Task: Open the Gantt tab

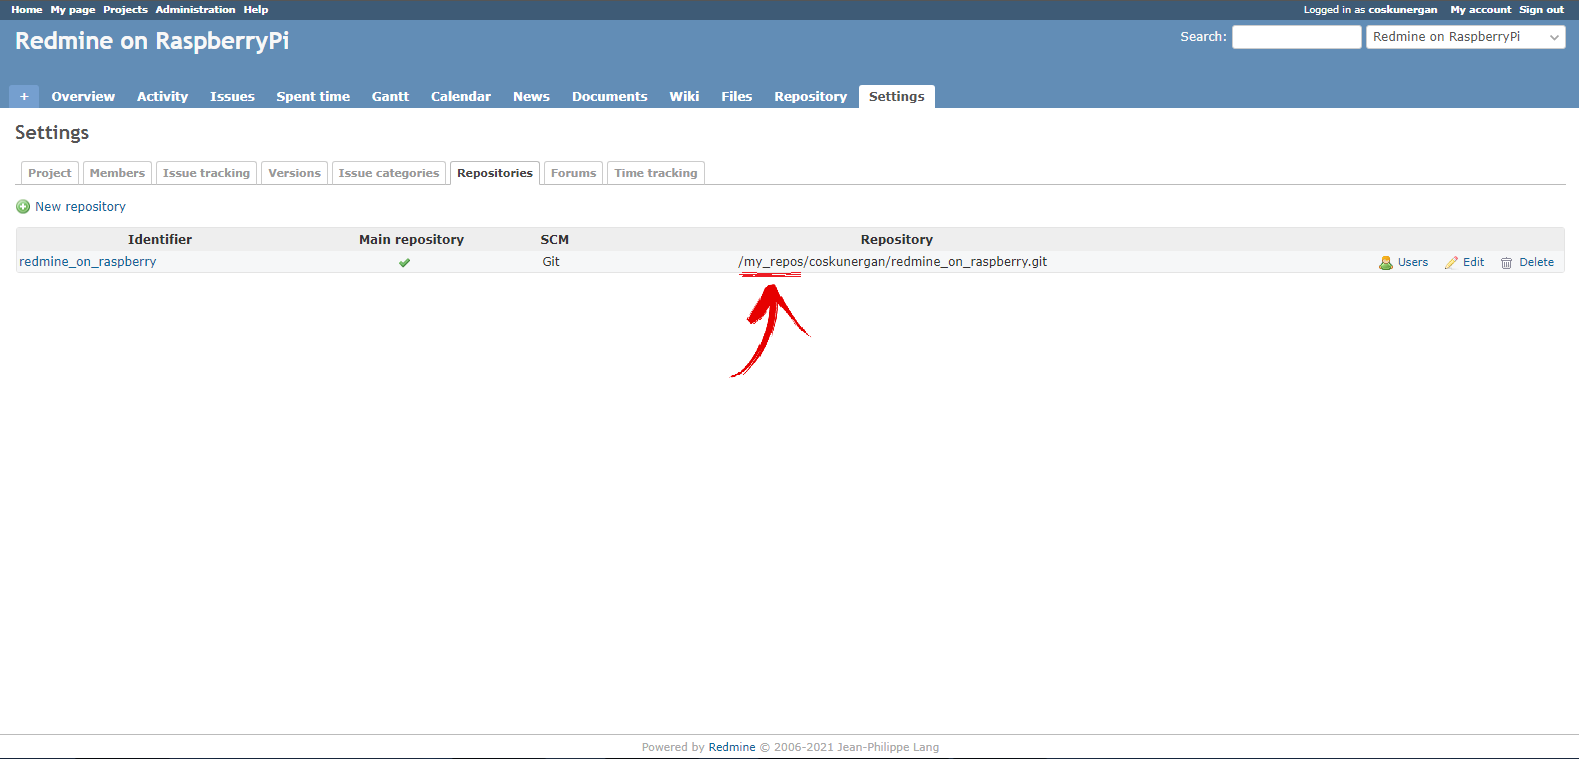Action: point(390,97)
